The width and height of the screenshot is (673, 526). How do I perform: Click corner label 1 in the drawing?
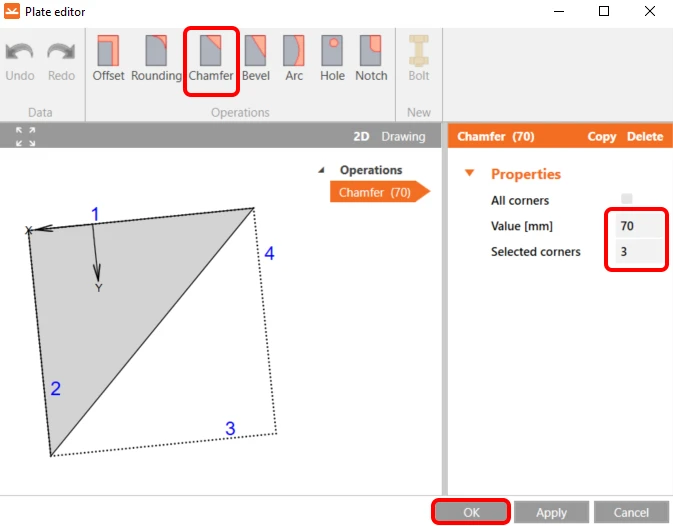coord(95,214)
